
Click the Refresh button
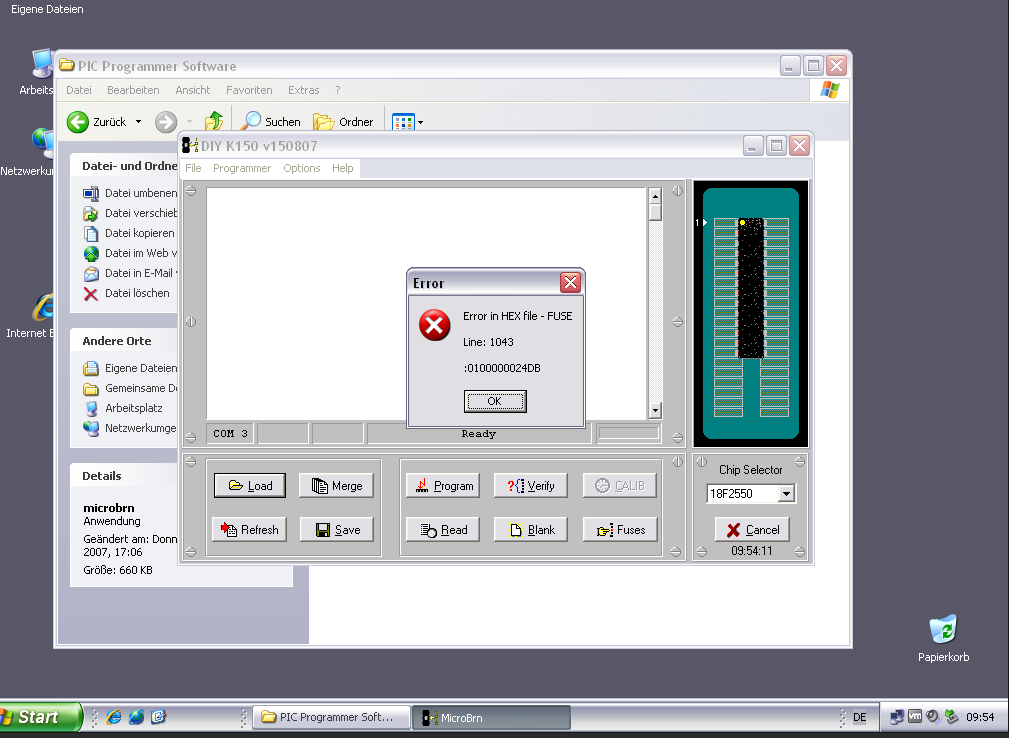pyautogui.click(x=250, y=530)
